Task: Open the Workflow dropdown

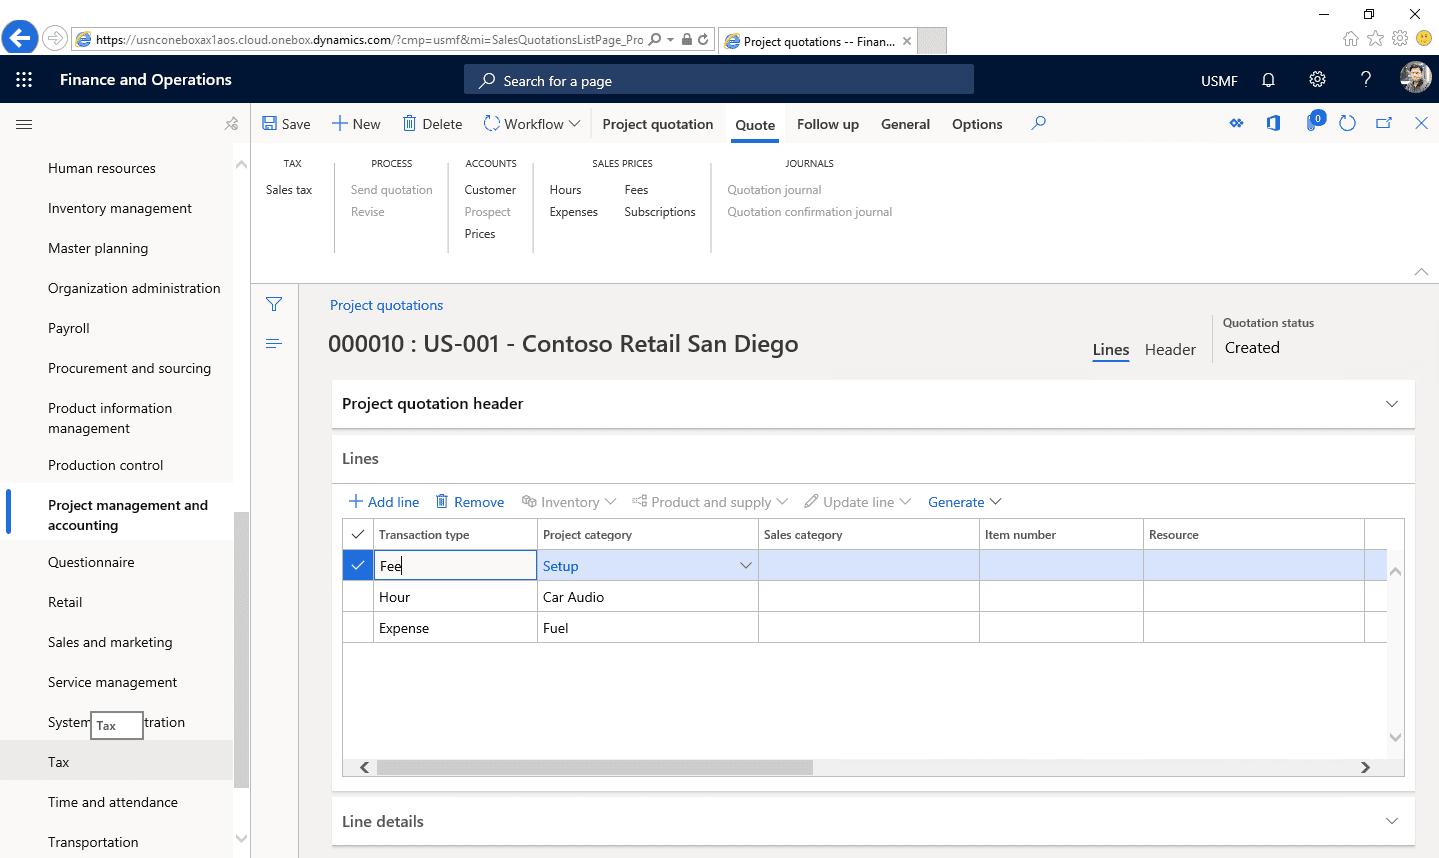Action: click(x=532, y=124)
